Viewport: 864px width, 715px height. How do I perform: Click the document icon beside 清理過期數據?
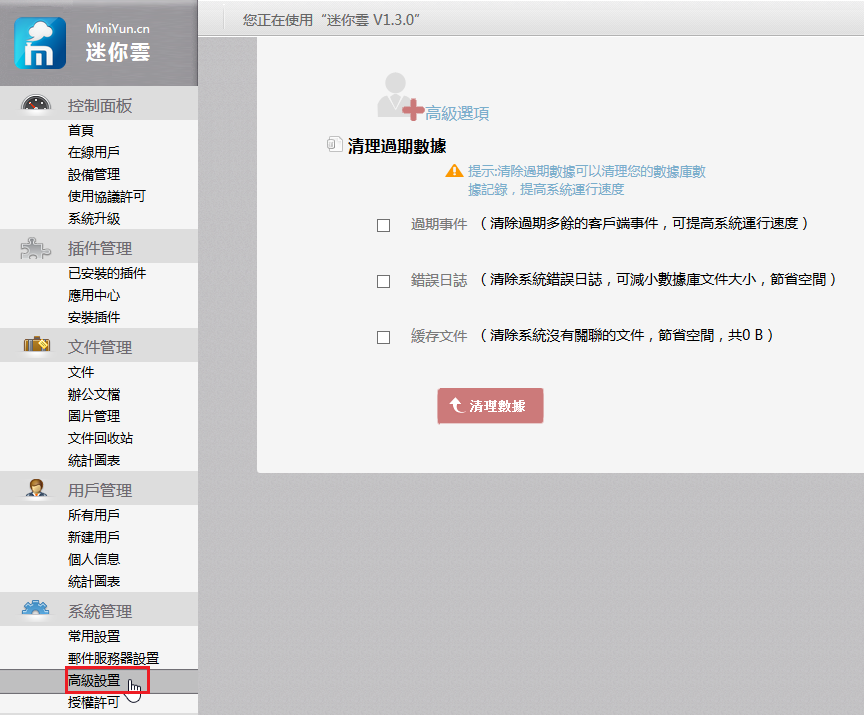click(334, 144)
